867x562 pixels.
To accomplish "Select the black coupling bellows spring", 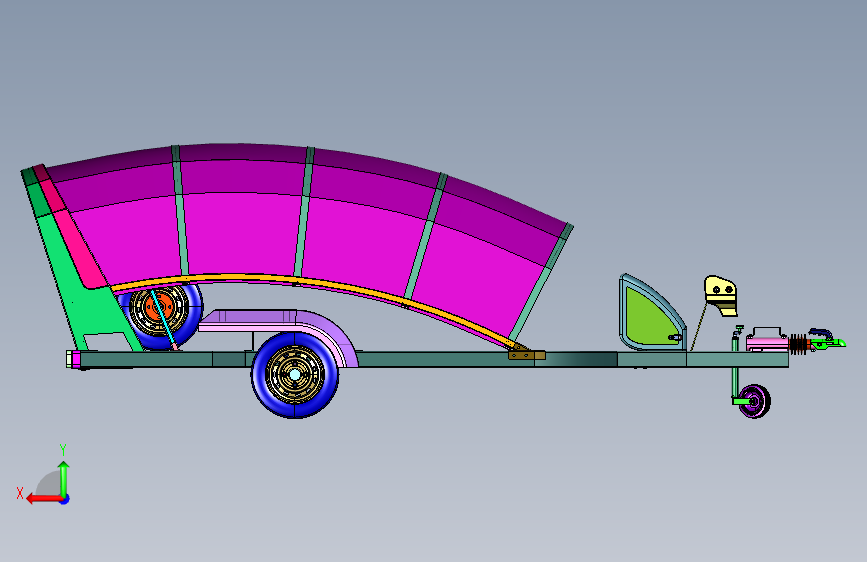I will (798, 344).
